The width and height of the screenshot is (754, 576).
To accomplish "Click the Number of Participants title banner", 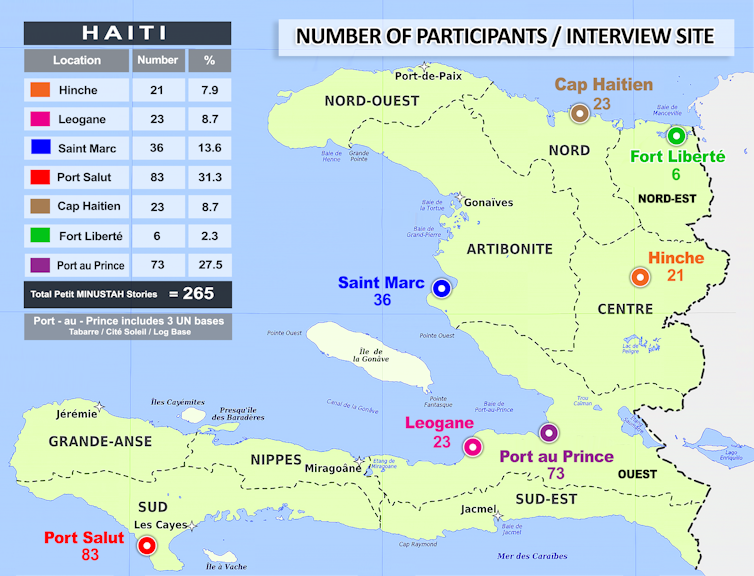I will (505, 37).
